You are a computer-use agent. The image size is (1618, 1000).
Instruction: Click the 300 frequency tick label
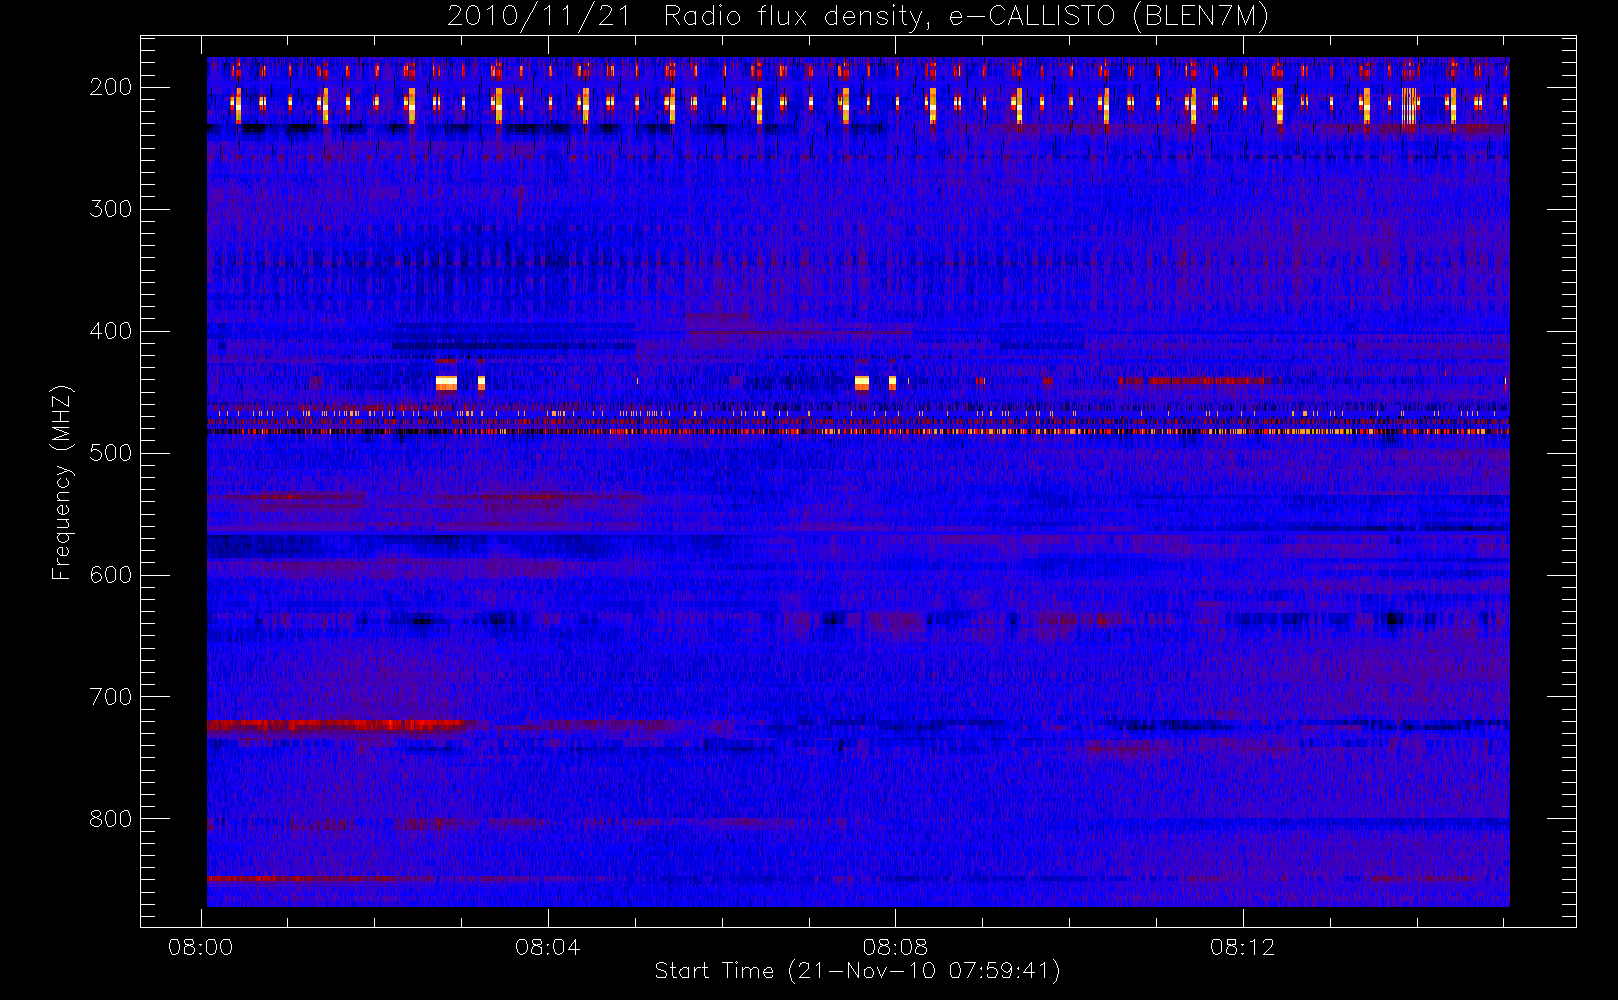click(111, 209)
